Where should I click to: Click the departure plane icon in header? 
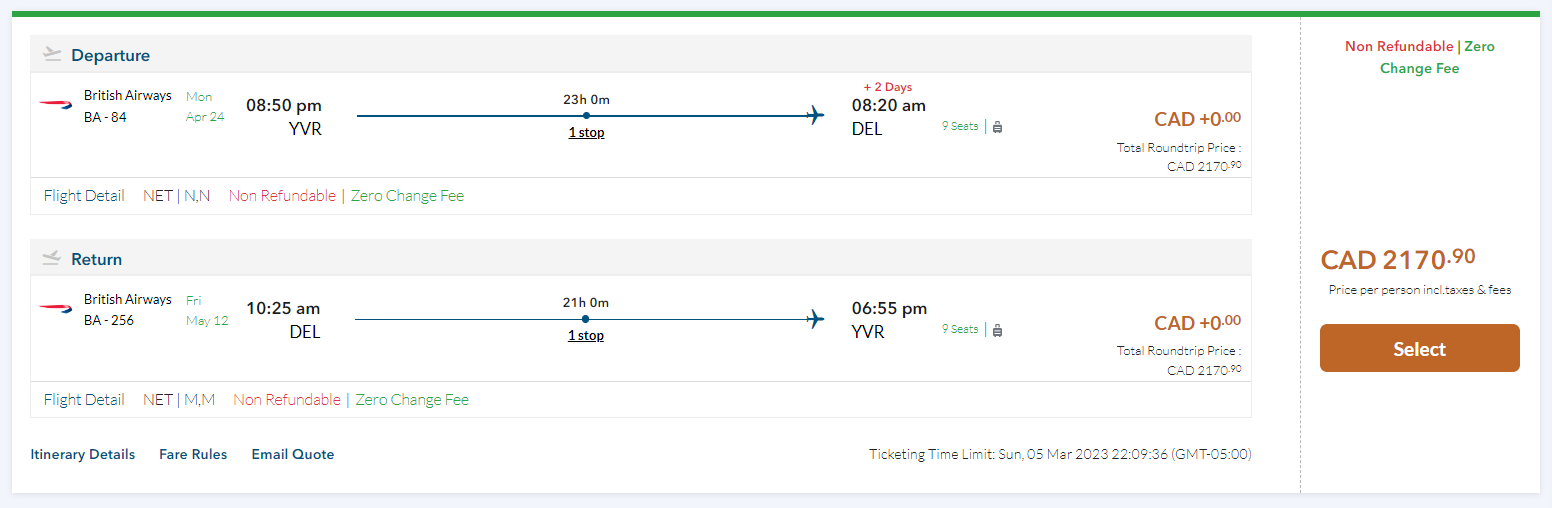pos(53,55)
